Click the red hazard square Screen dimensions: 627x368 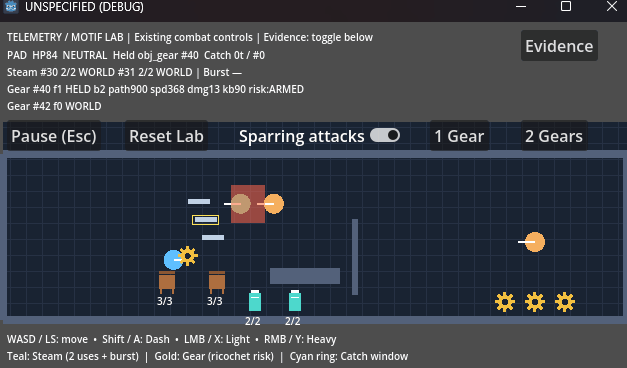[248, 204]
